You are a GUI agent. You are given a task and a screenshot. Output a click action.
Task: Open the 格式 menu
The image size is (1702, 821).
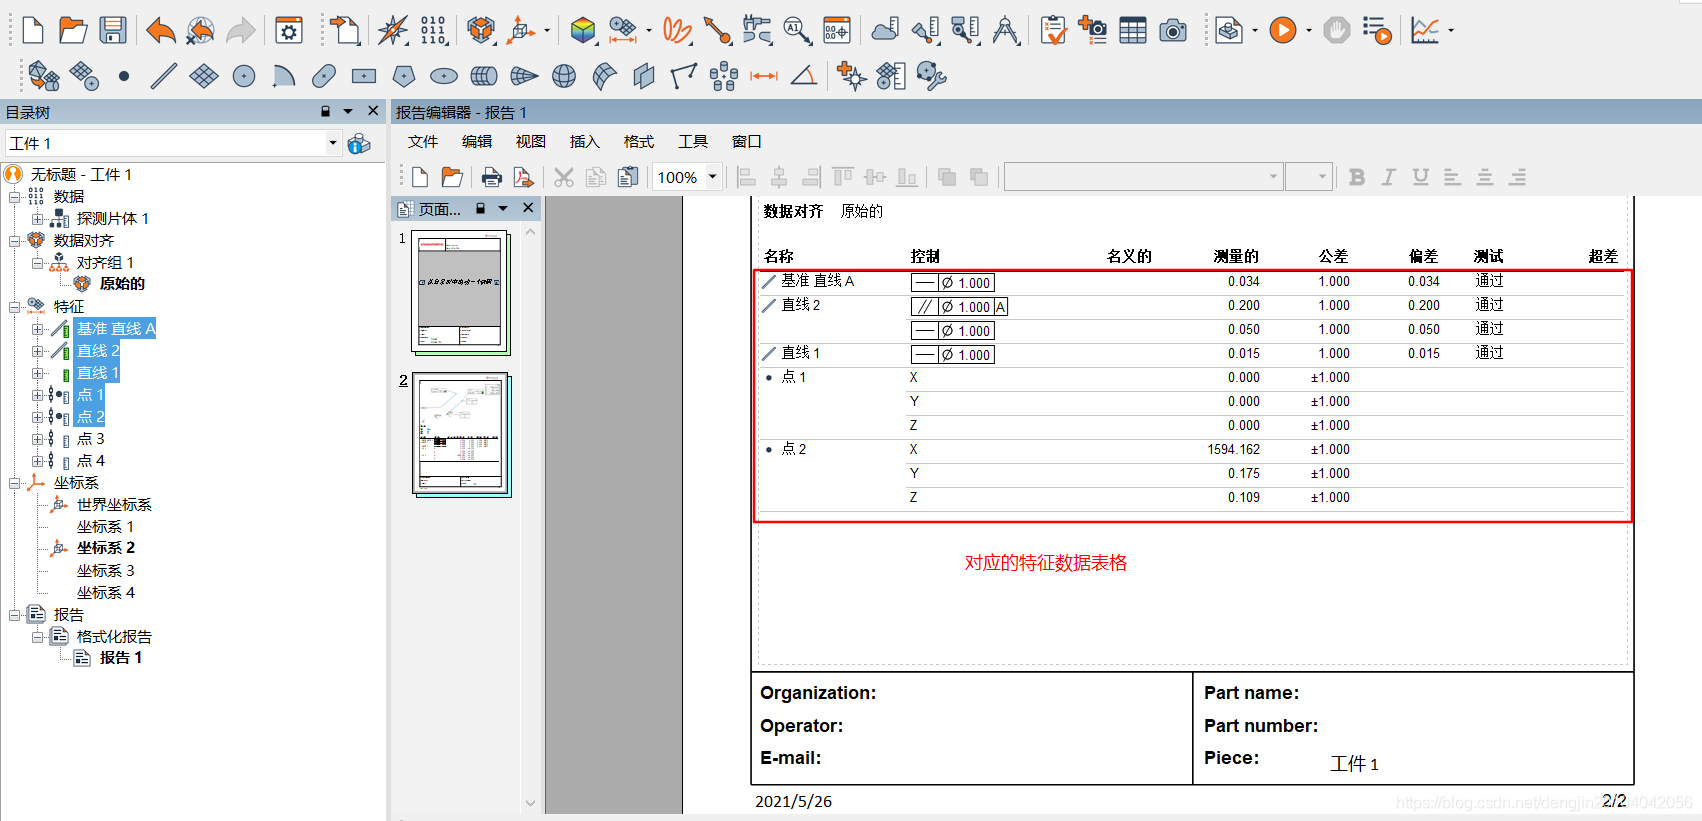(x=639, y=141)
